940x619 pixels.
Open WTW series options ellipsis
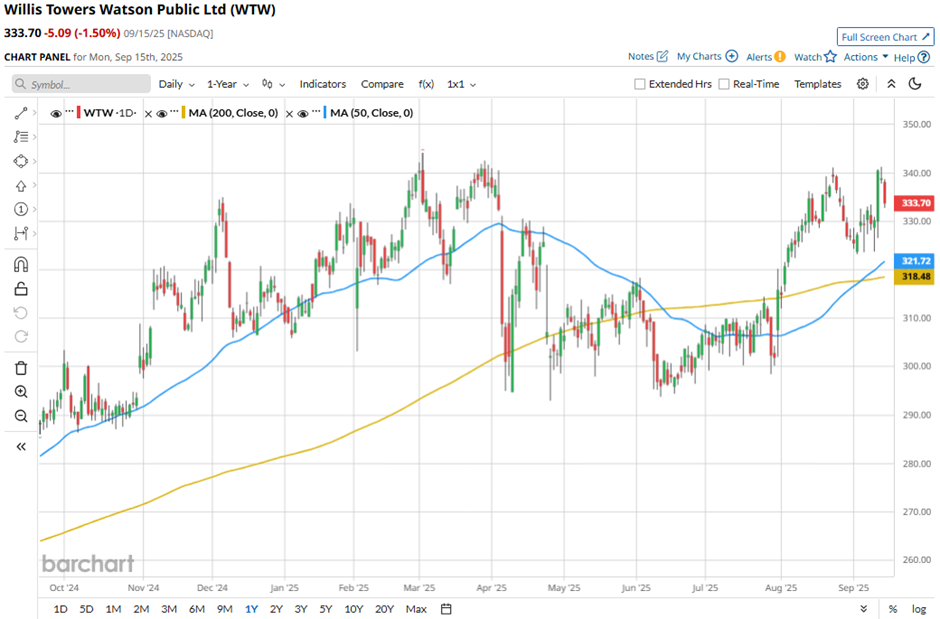[x=69, y=111]
